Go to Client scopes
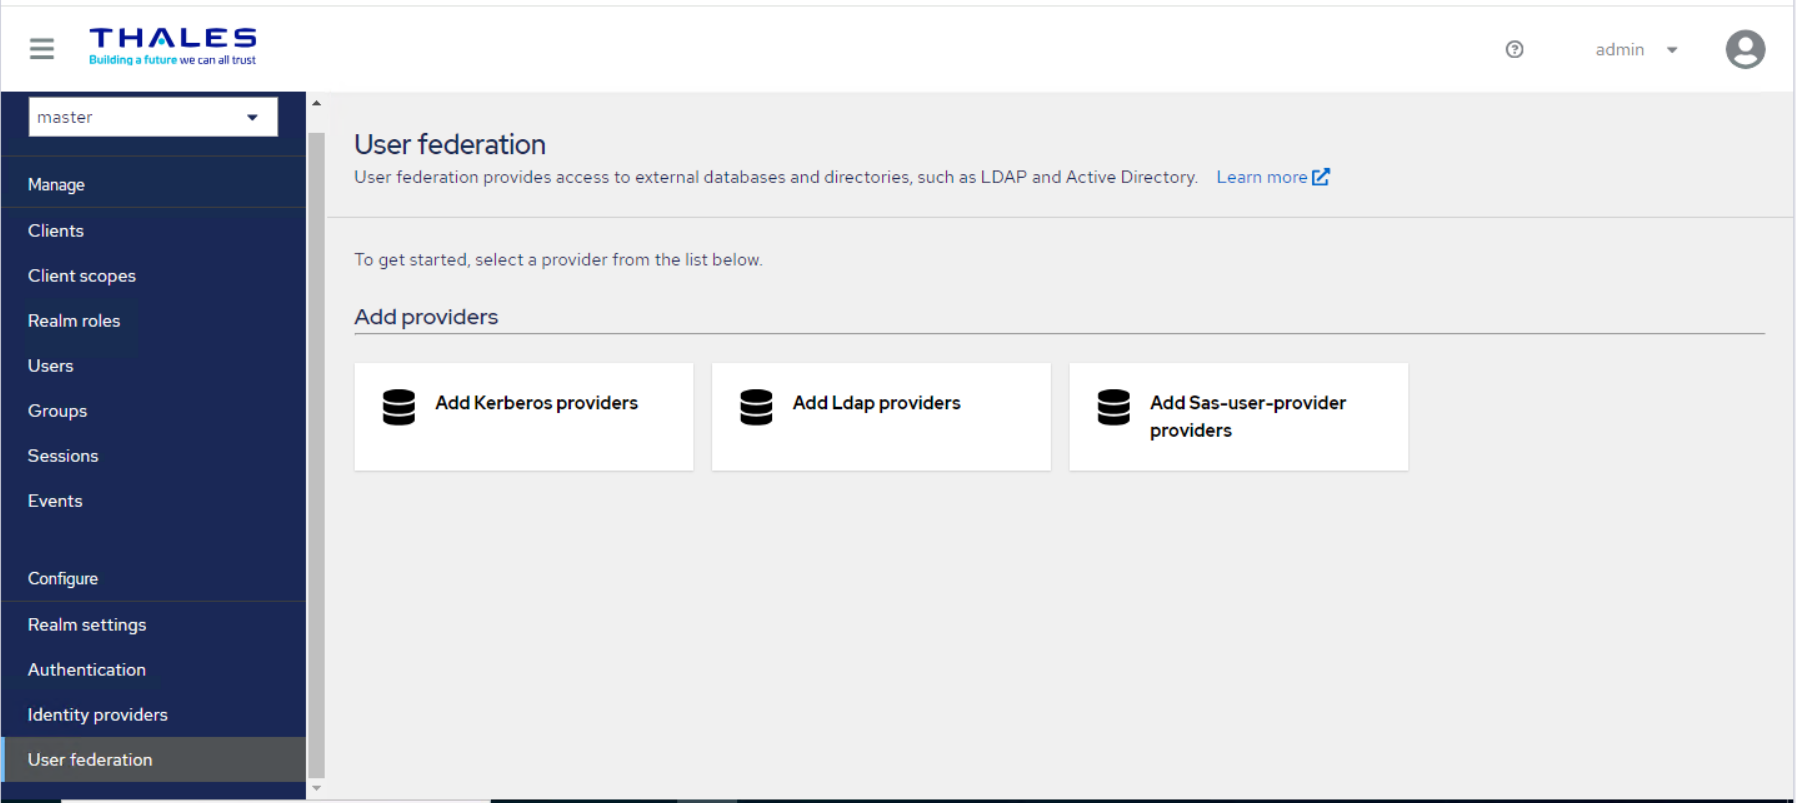 click(153, 276)
